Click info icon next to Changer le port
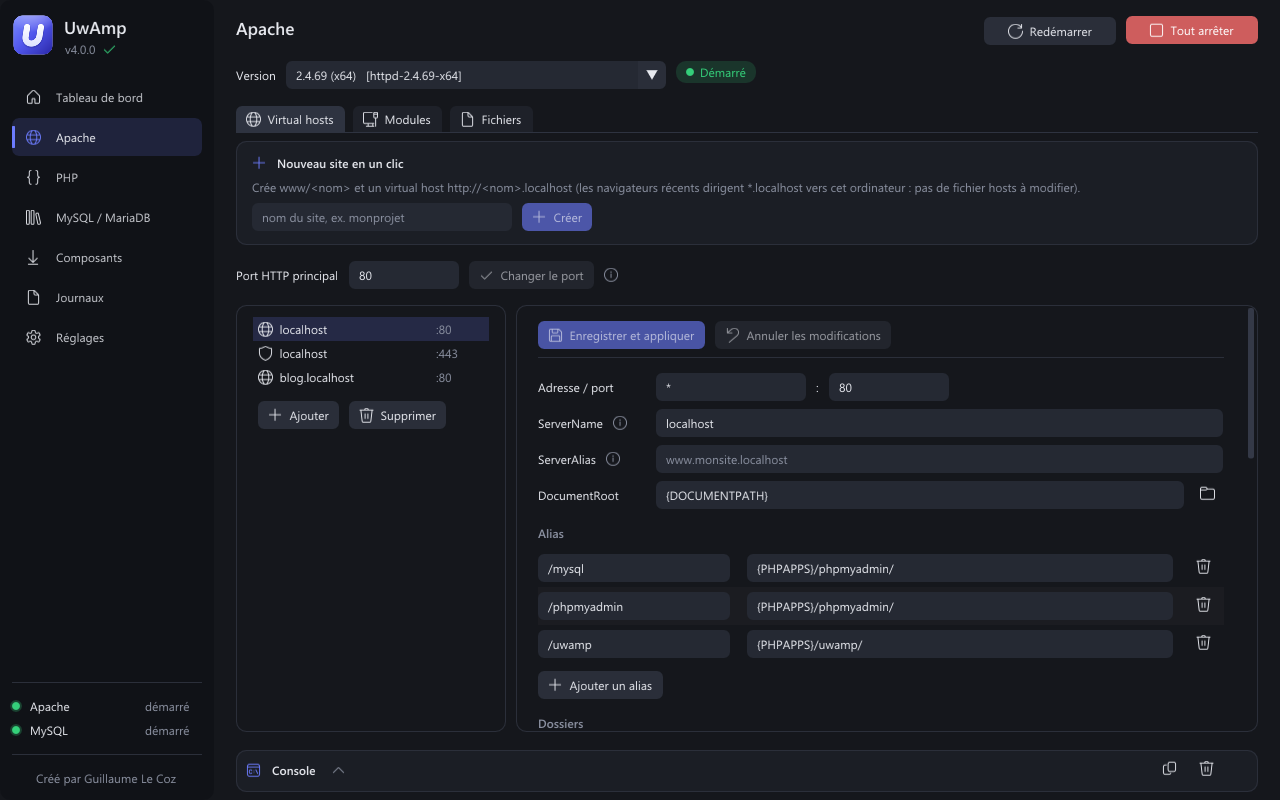Image resolution: width=1280 pixels, height=800 pixels. (611, 275)
